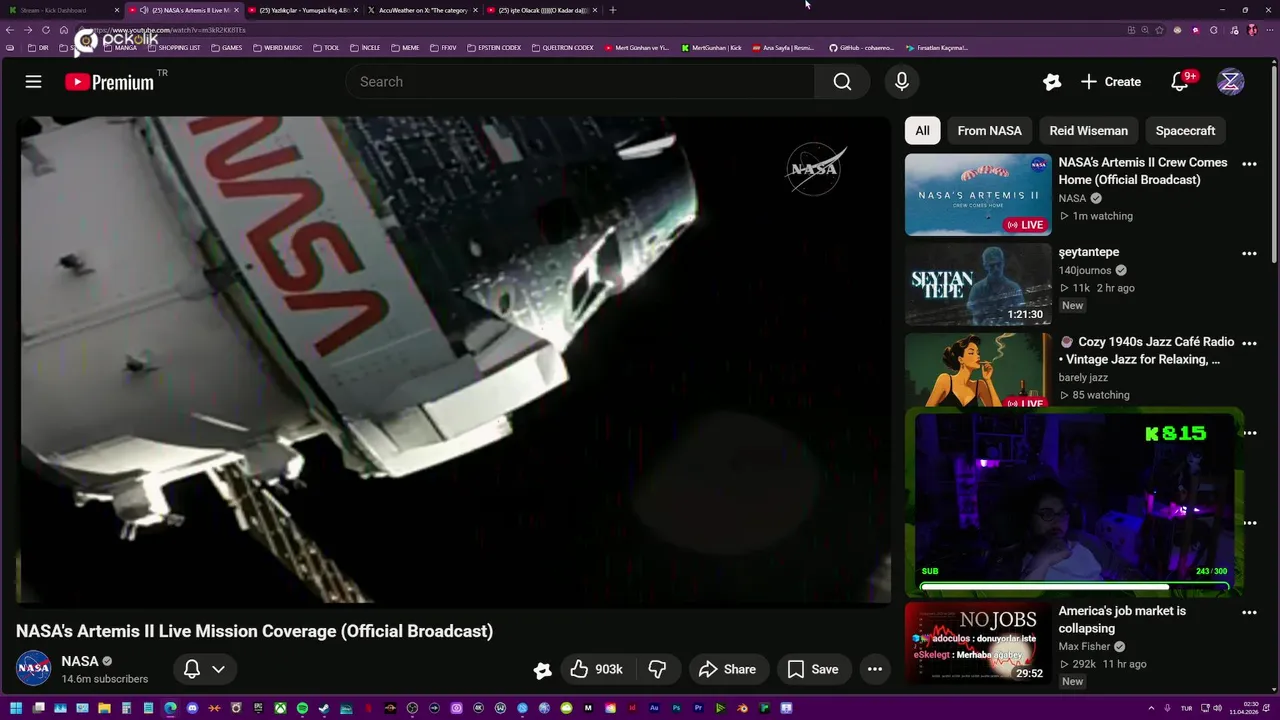Open Cozy 1940s Jazz Café Radio thumbnail

[978, 370]
